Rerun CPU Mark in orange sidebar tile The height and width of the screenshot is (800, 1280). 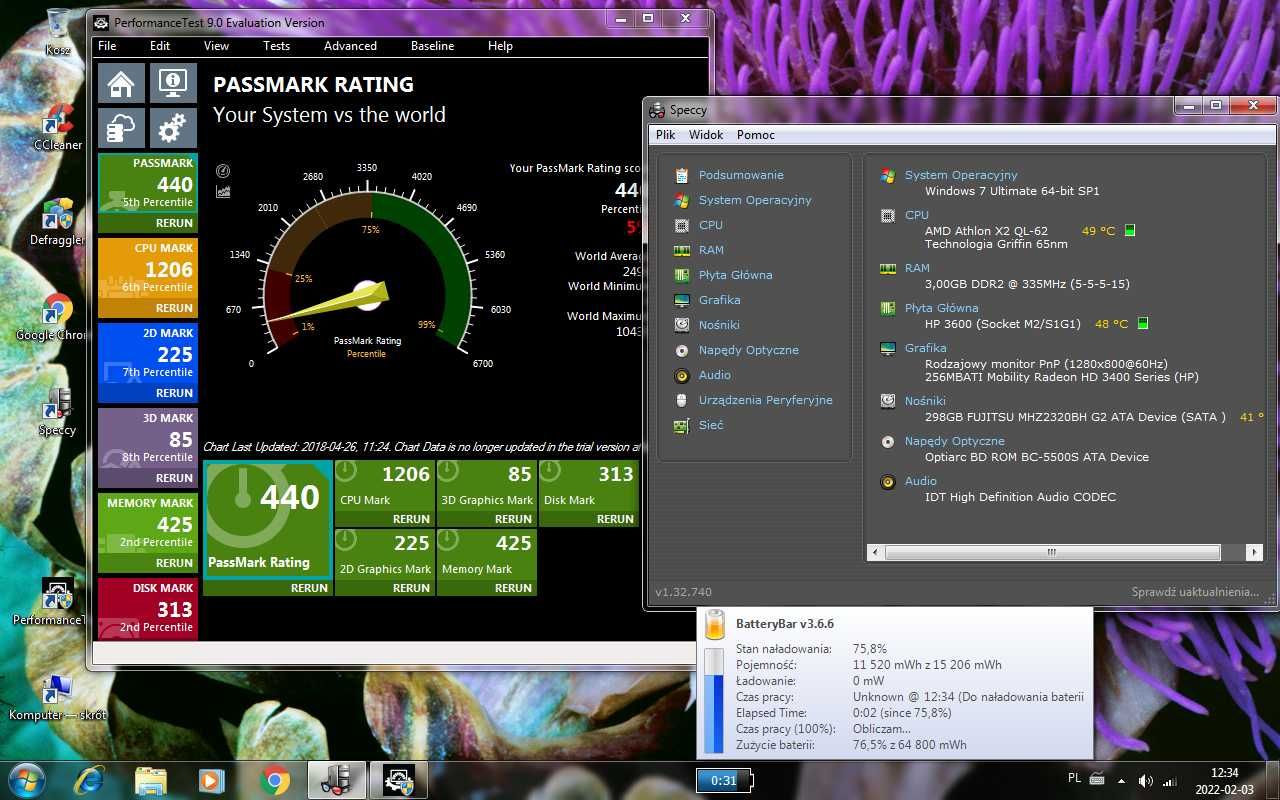(174, 308)
